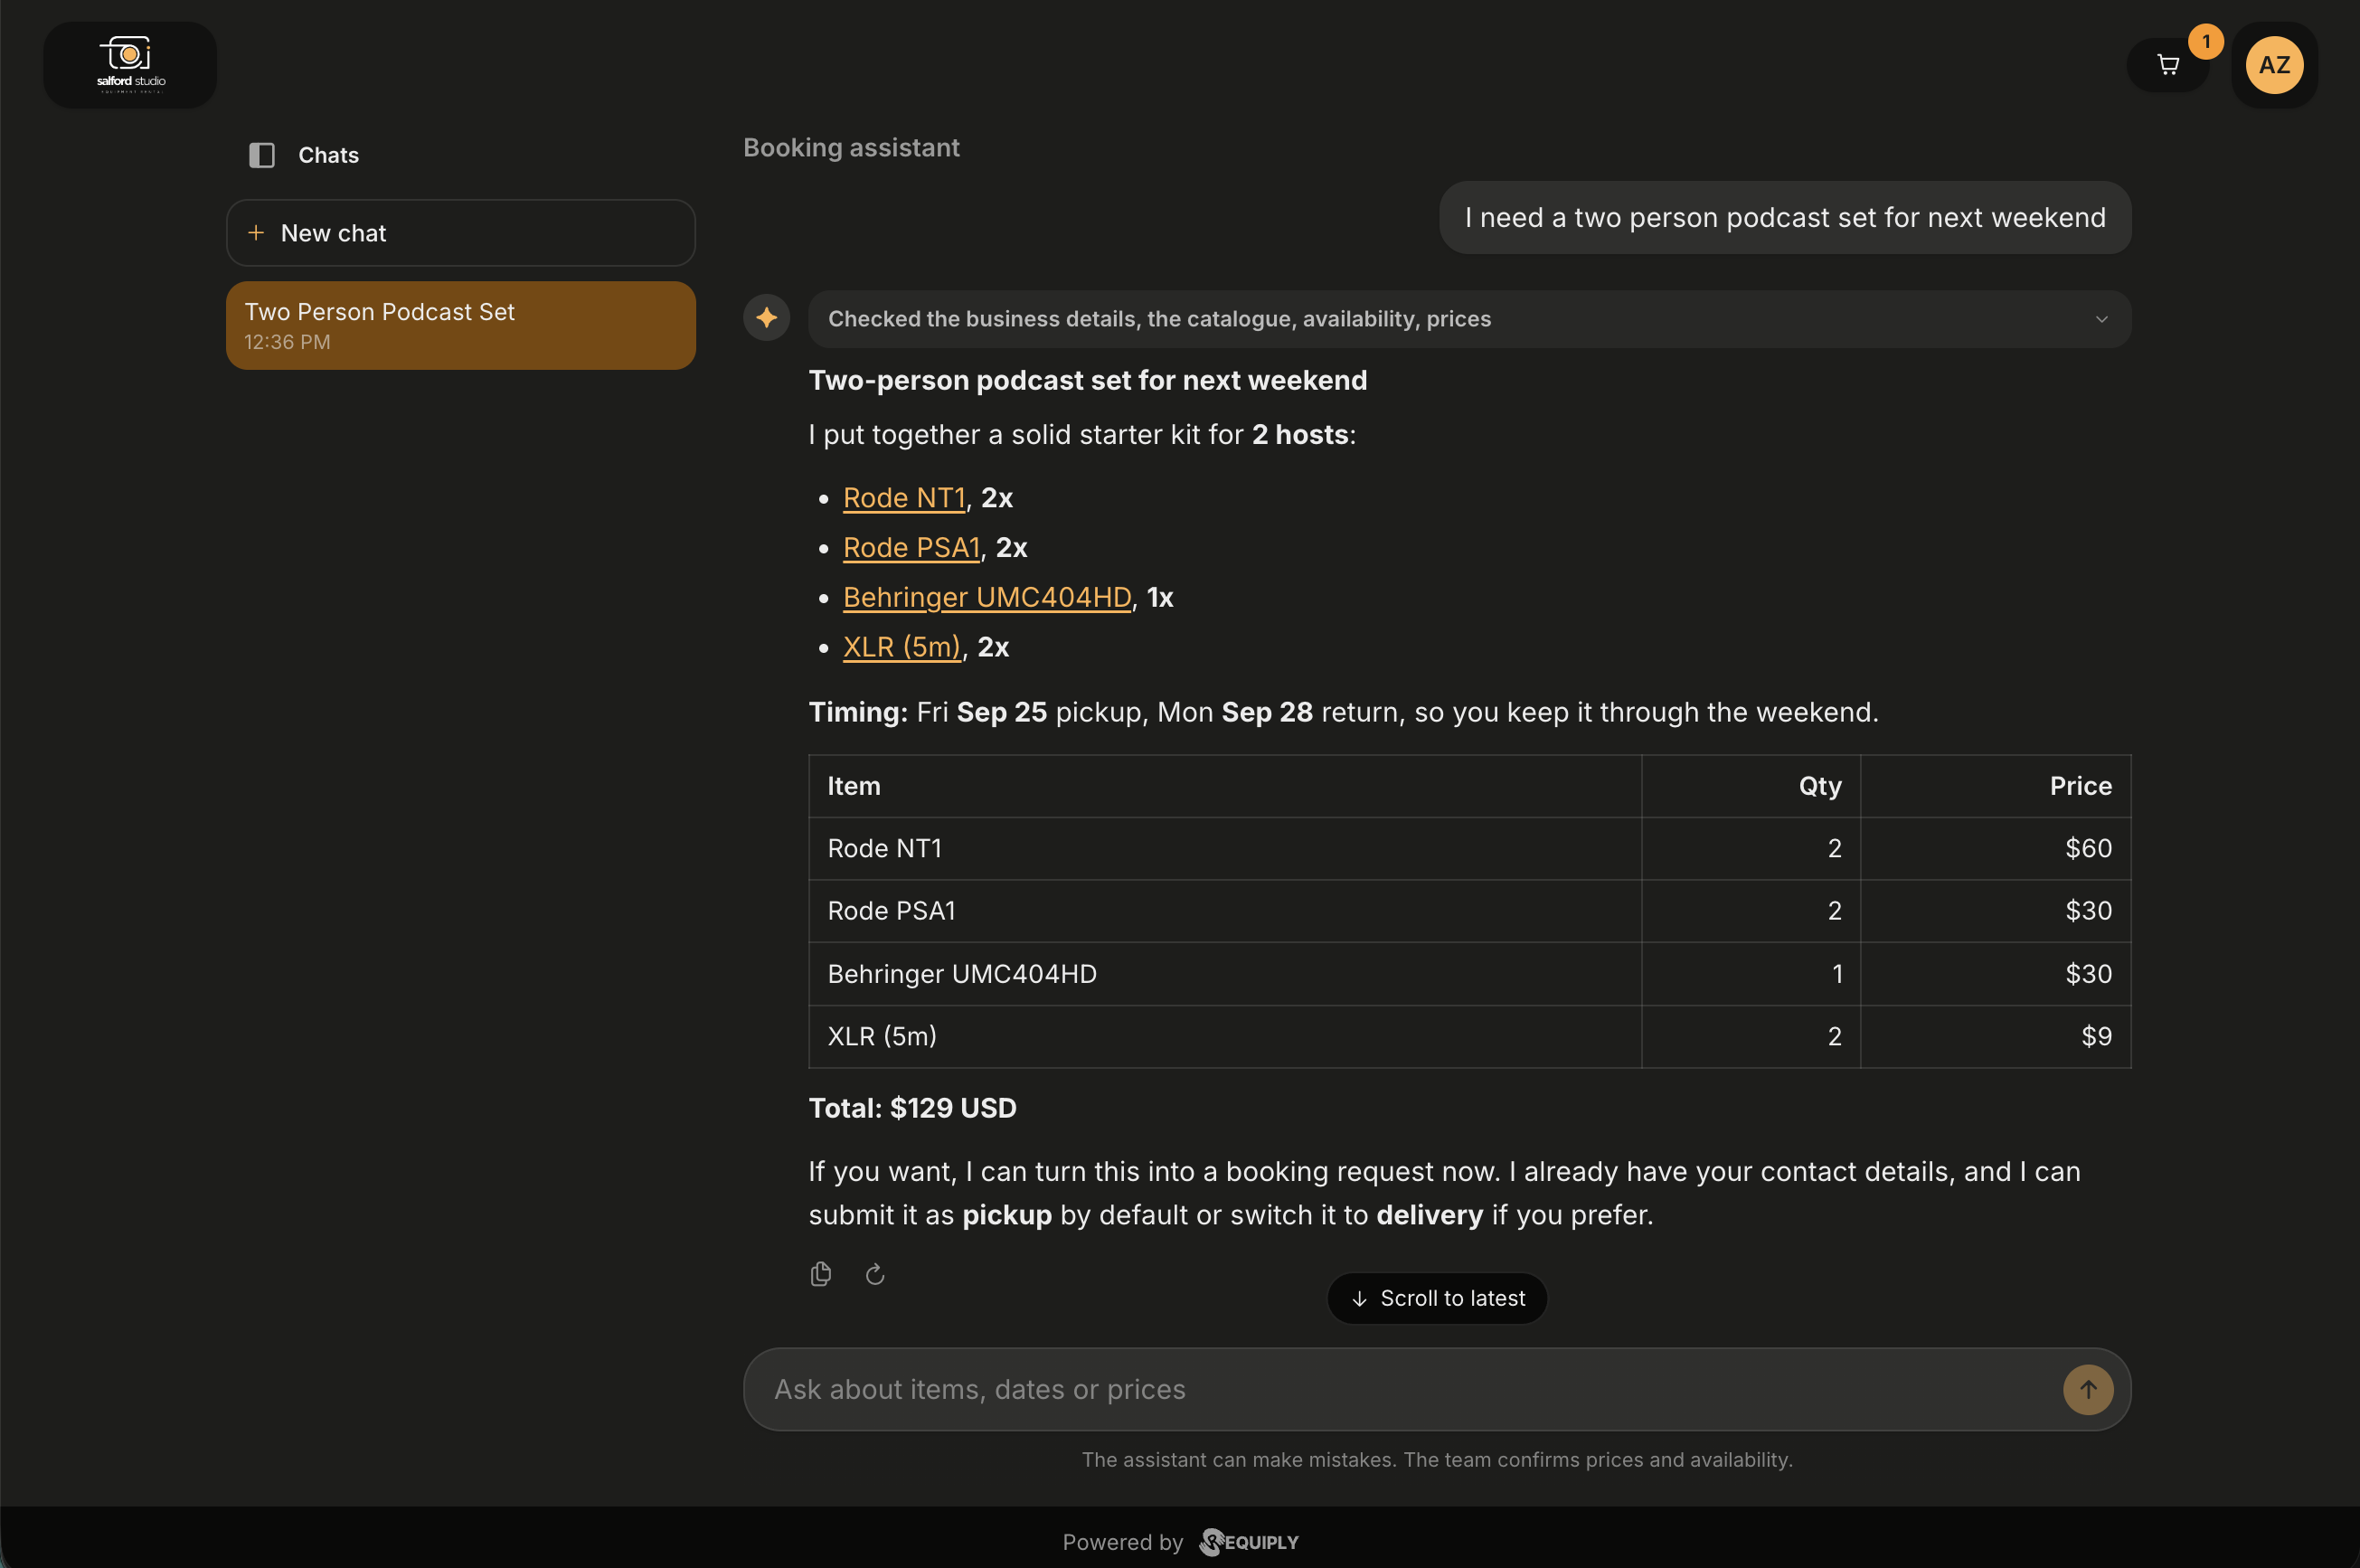Image resolution: width=2360 pixels, height=1568 pixels.
Task: Click the $60 price cell
Action: (x=1995, y=849)
